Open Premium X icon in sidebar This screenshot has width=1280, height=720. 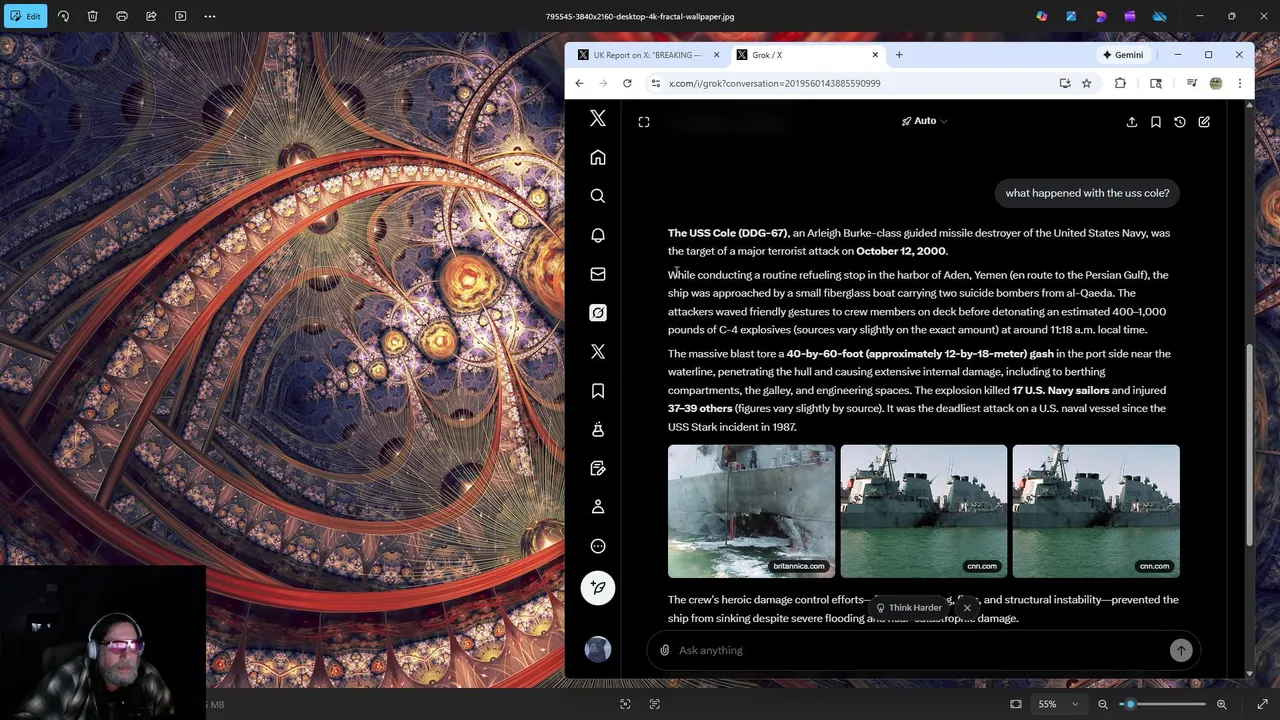click(598, 352)
